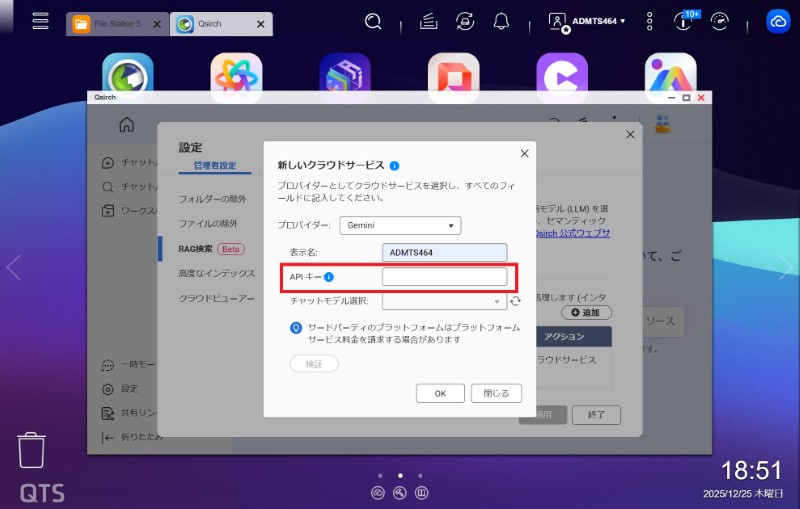Open the blue cloud icon at top right

777,21
